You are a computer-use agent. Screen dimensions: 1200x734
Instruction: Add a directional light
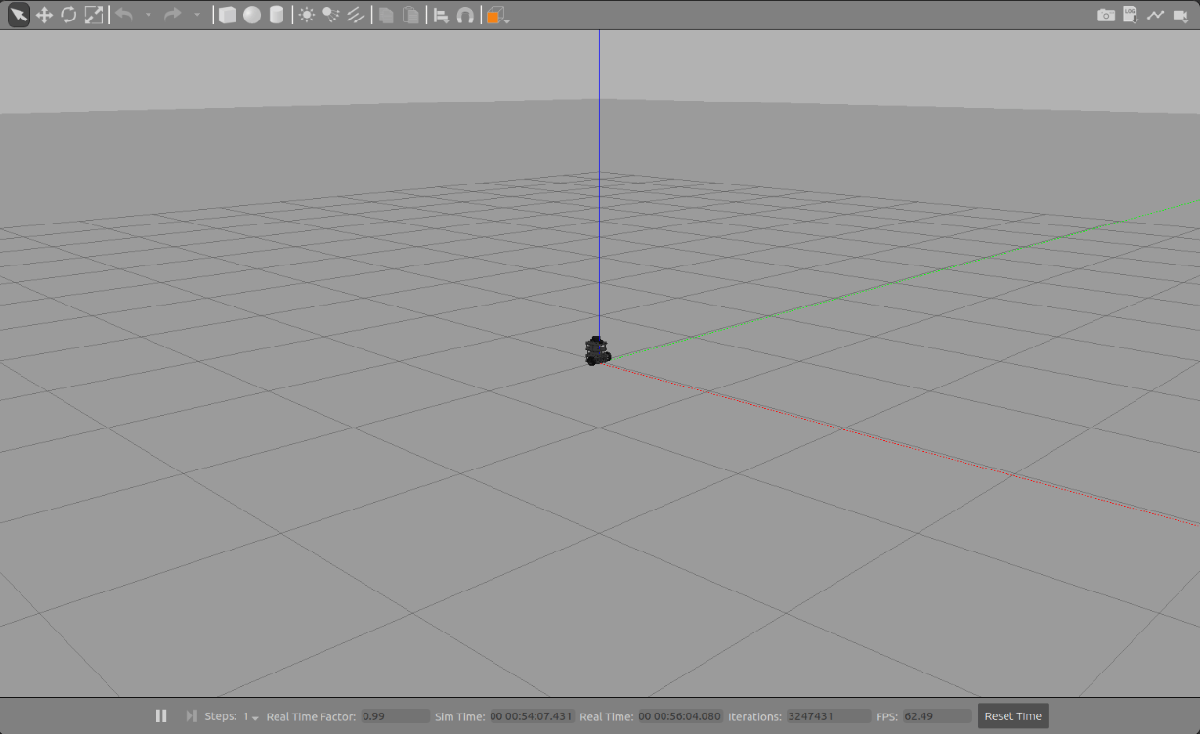pos(355,15)
